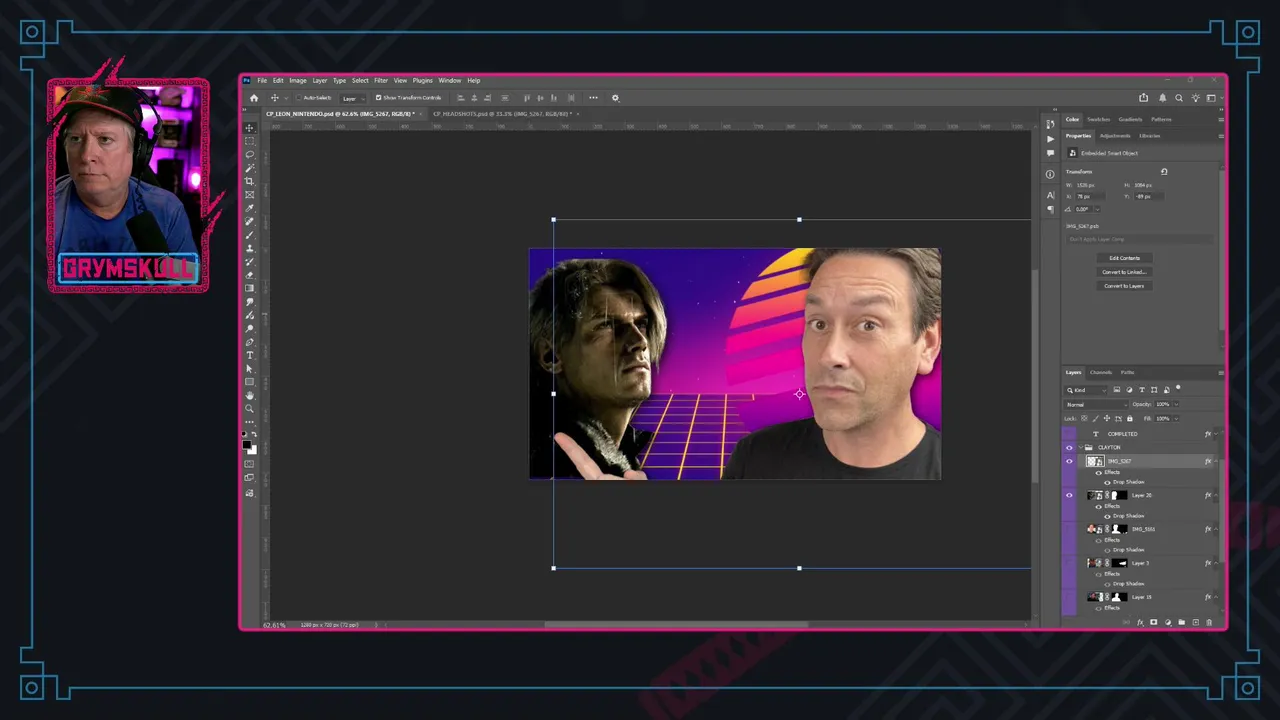Reset the transform in Properties panel
1280x720 pixels.
1164,172
